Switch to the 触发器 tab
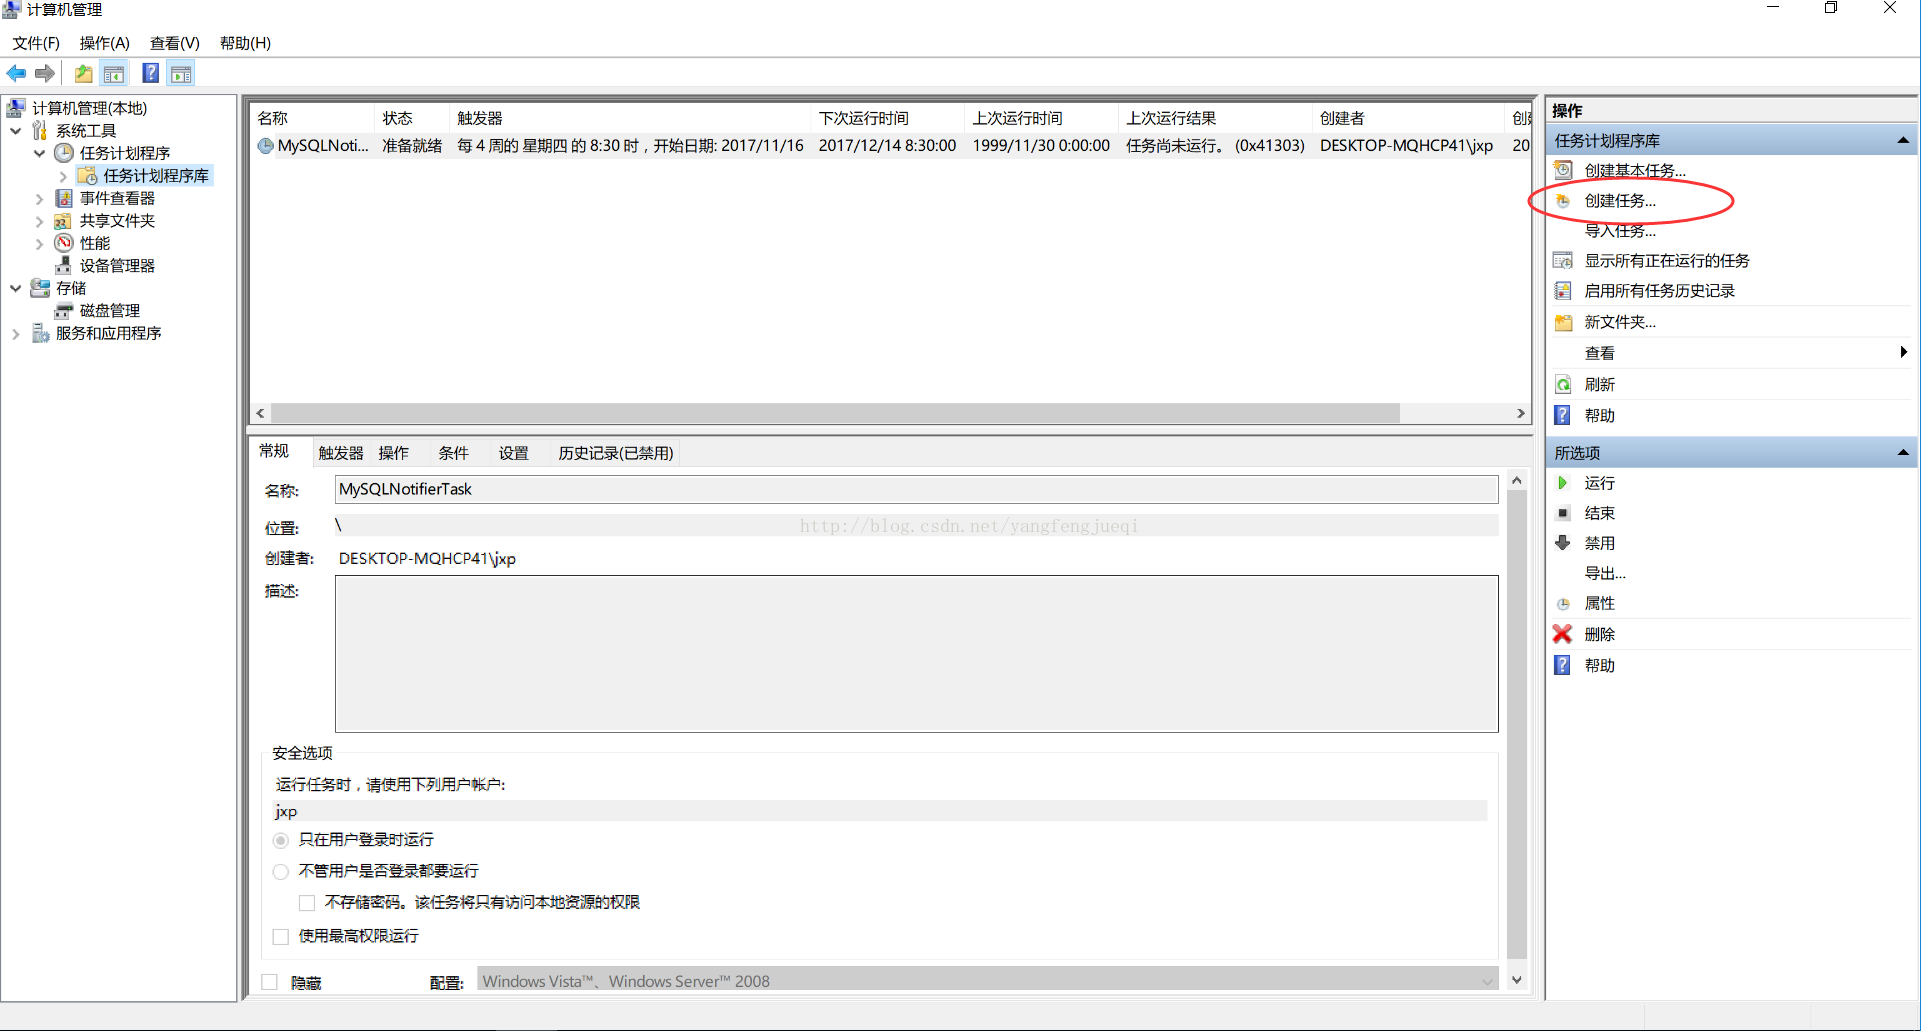Image resolution: width=1921 pixels, height=1031 pixels. (341, 453)
